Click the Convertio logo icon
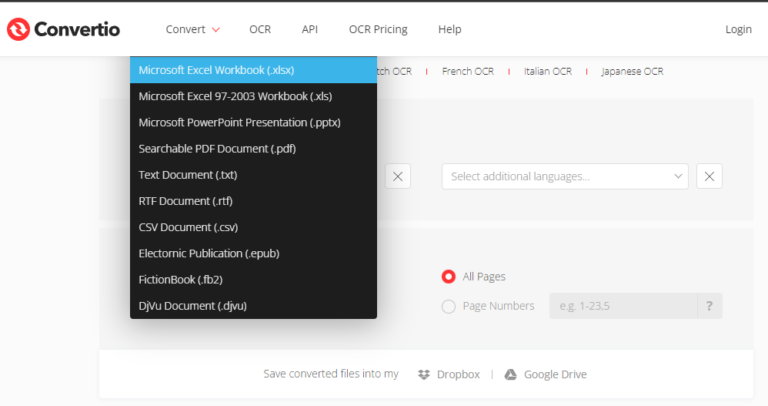Screen dimensions: 768x406 coord(19,29)
